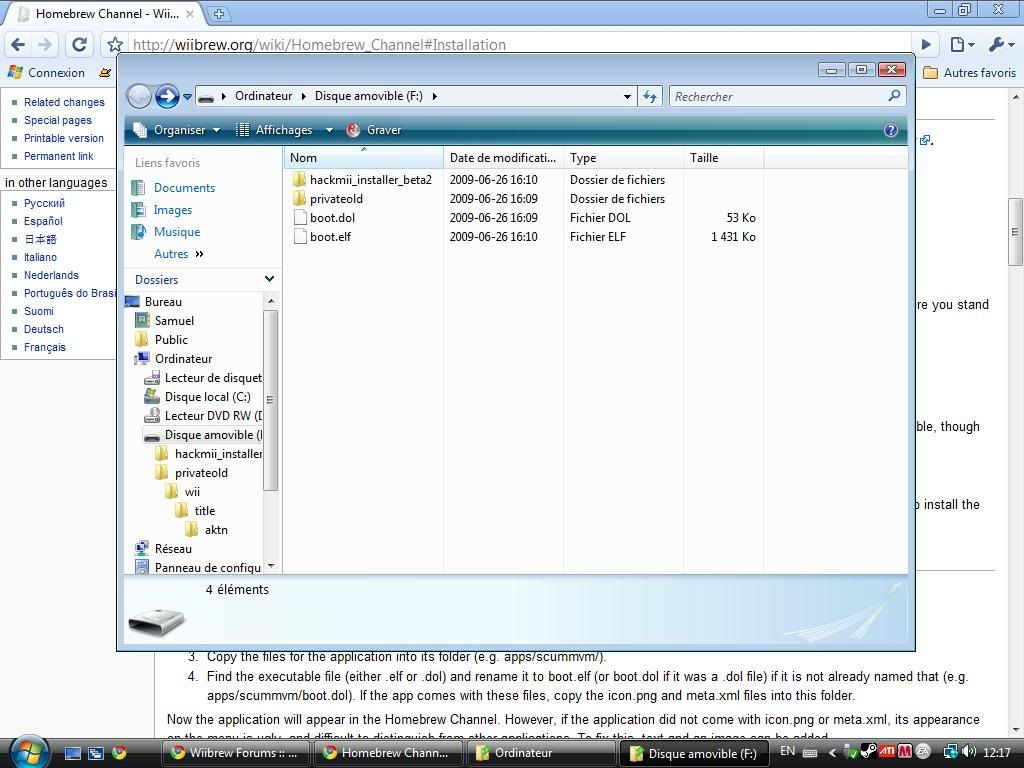This screenshot has height=768, width=1024.
Task: Click the Explorer back arrow button
Action: click(x=138, y=97)
